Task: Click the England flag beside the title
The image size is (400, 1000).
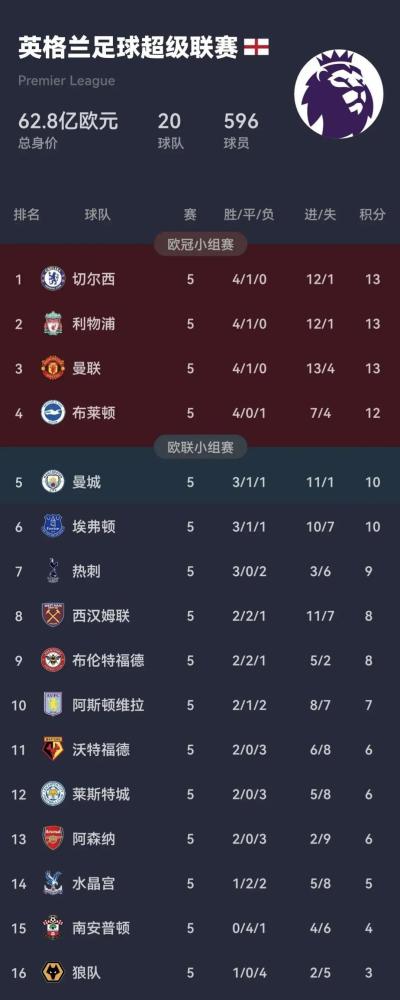Action: click(x=256, y=47)
